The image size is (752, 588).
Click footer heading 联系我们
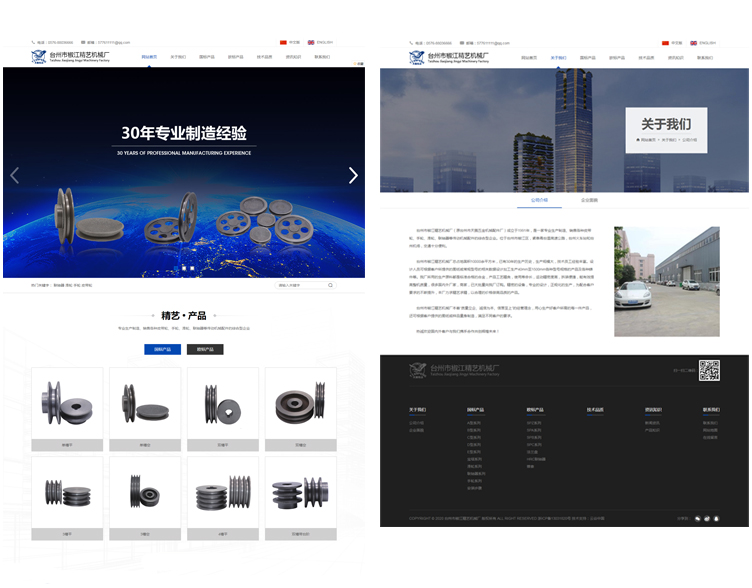711,410
